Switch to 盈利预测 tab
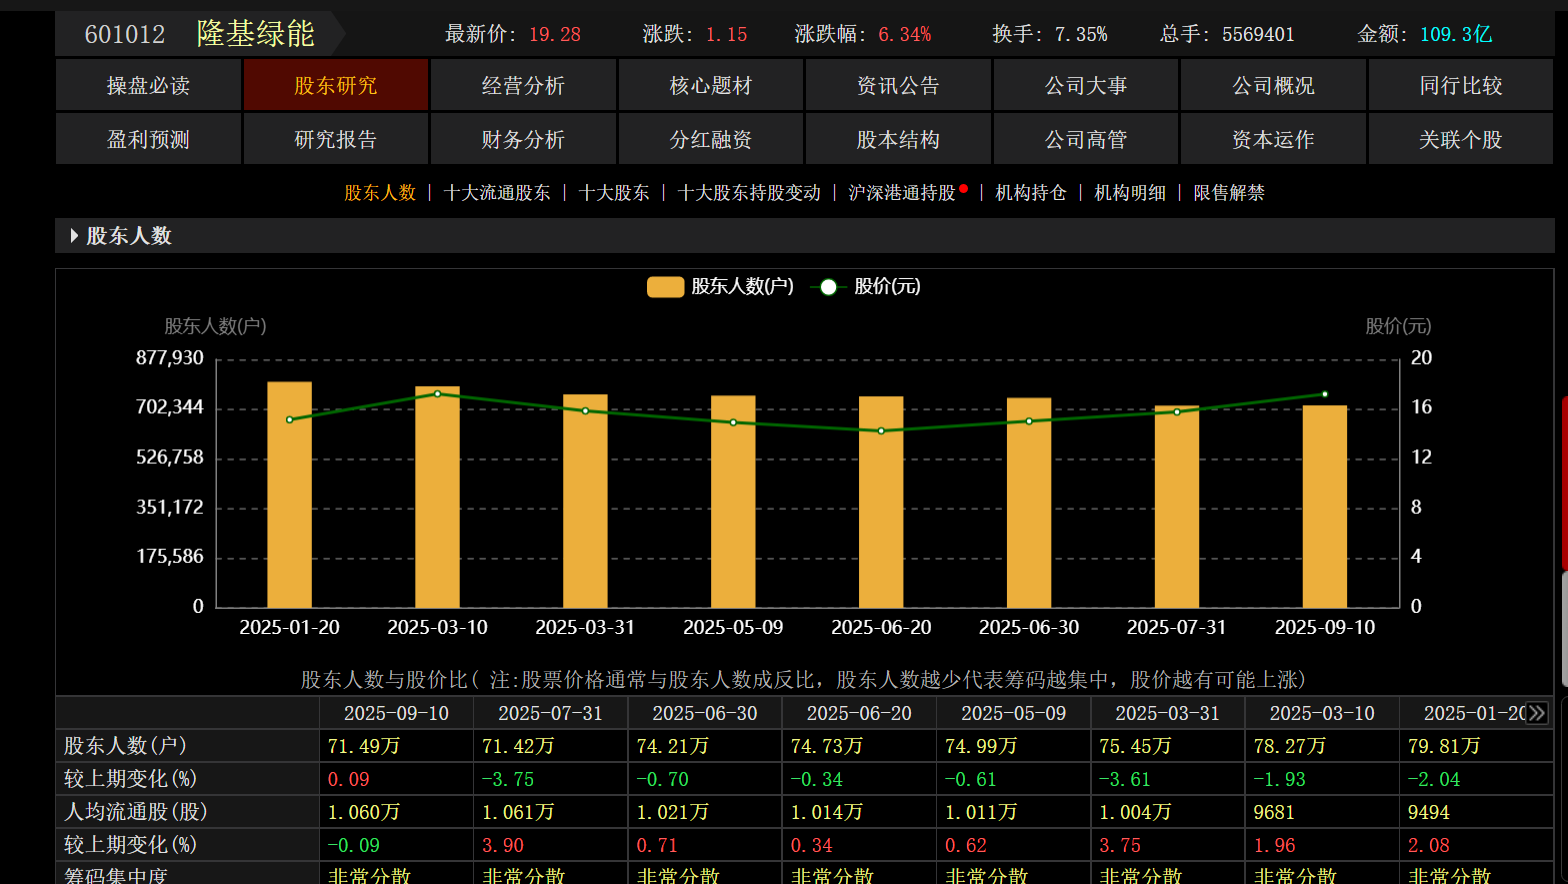 (148, 139)
